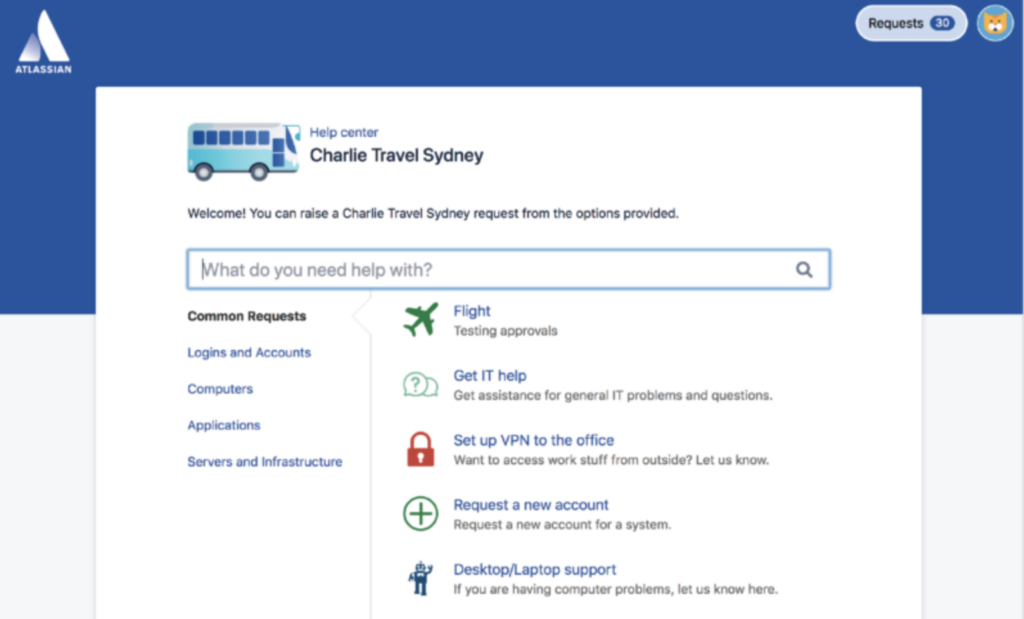Open the Flight request link
The height and width of the screenshot is (619, 1024).
point(472,311)
